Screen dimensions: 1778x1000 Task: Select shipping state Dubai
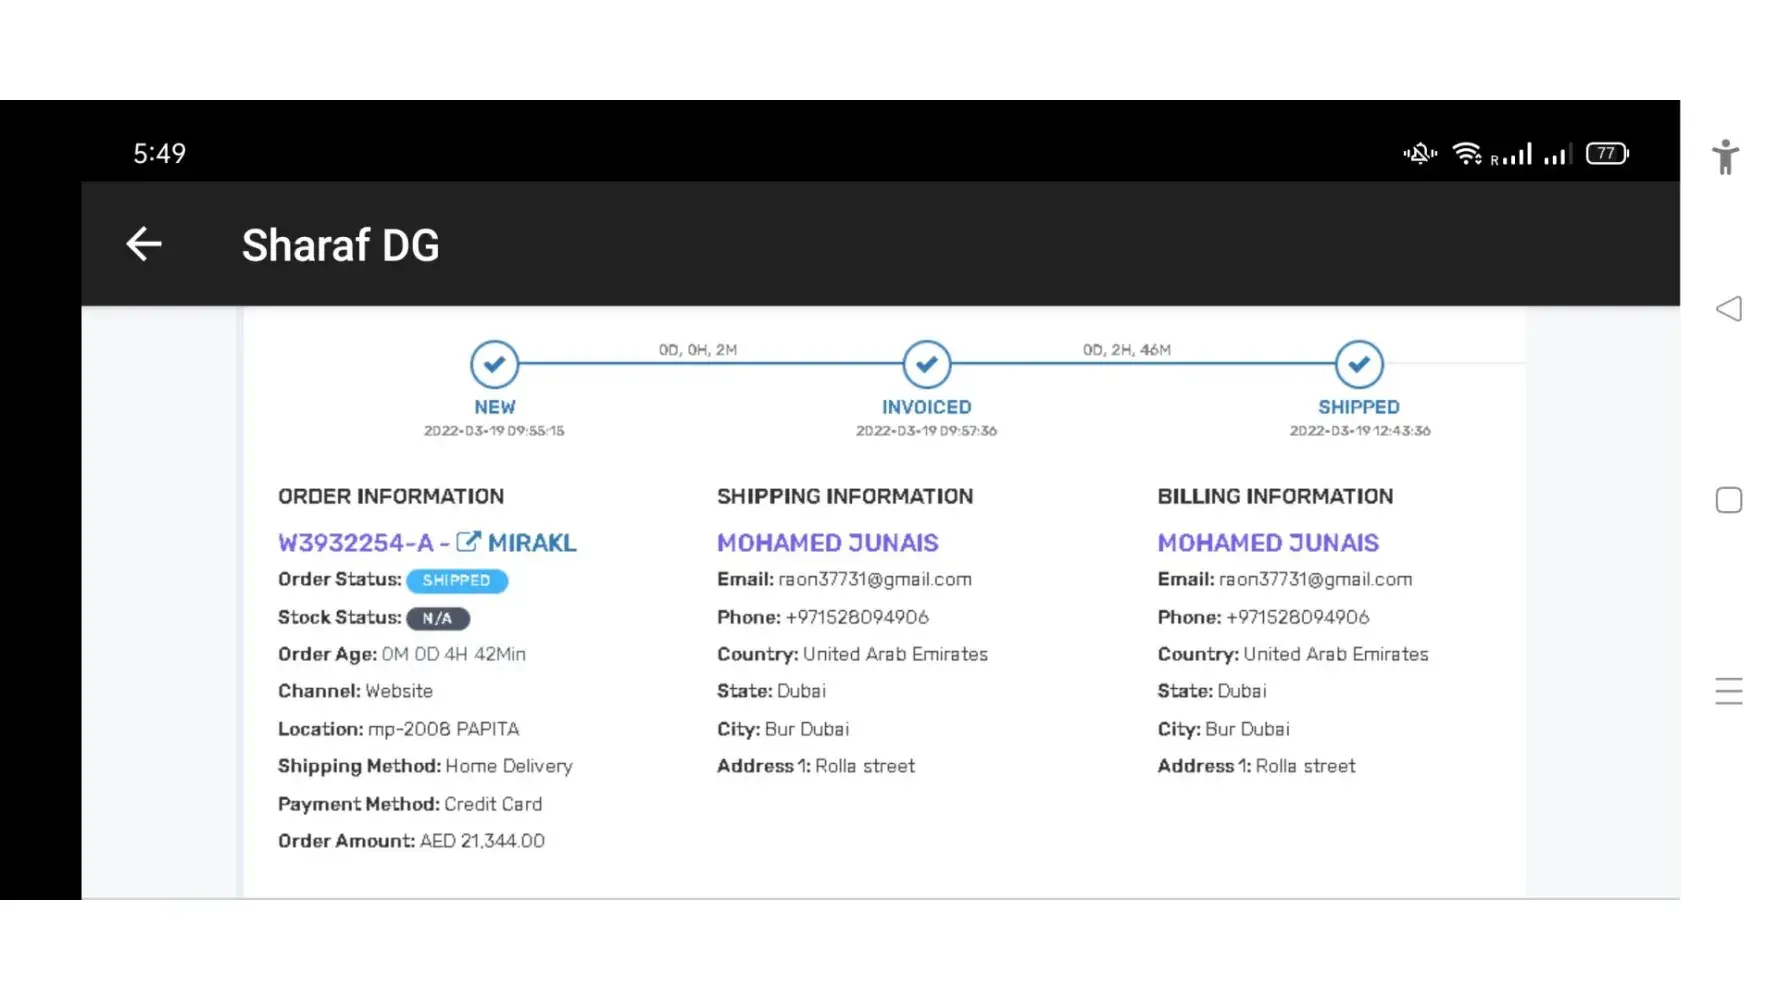tap(801, 691)
